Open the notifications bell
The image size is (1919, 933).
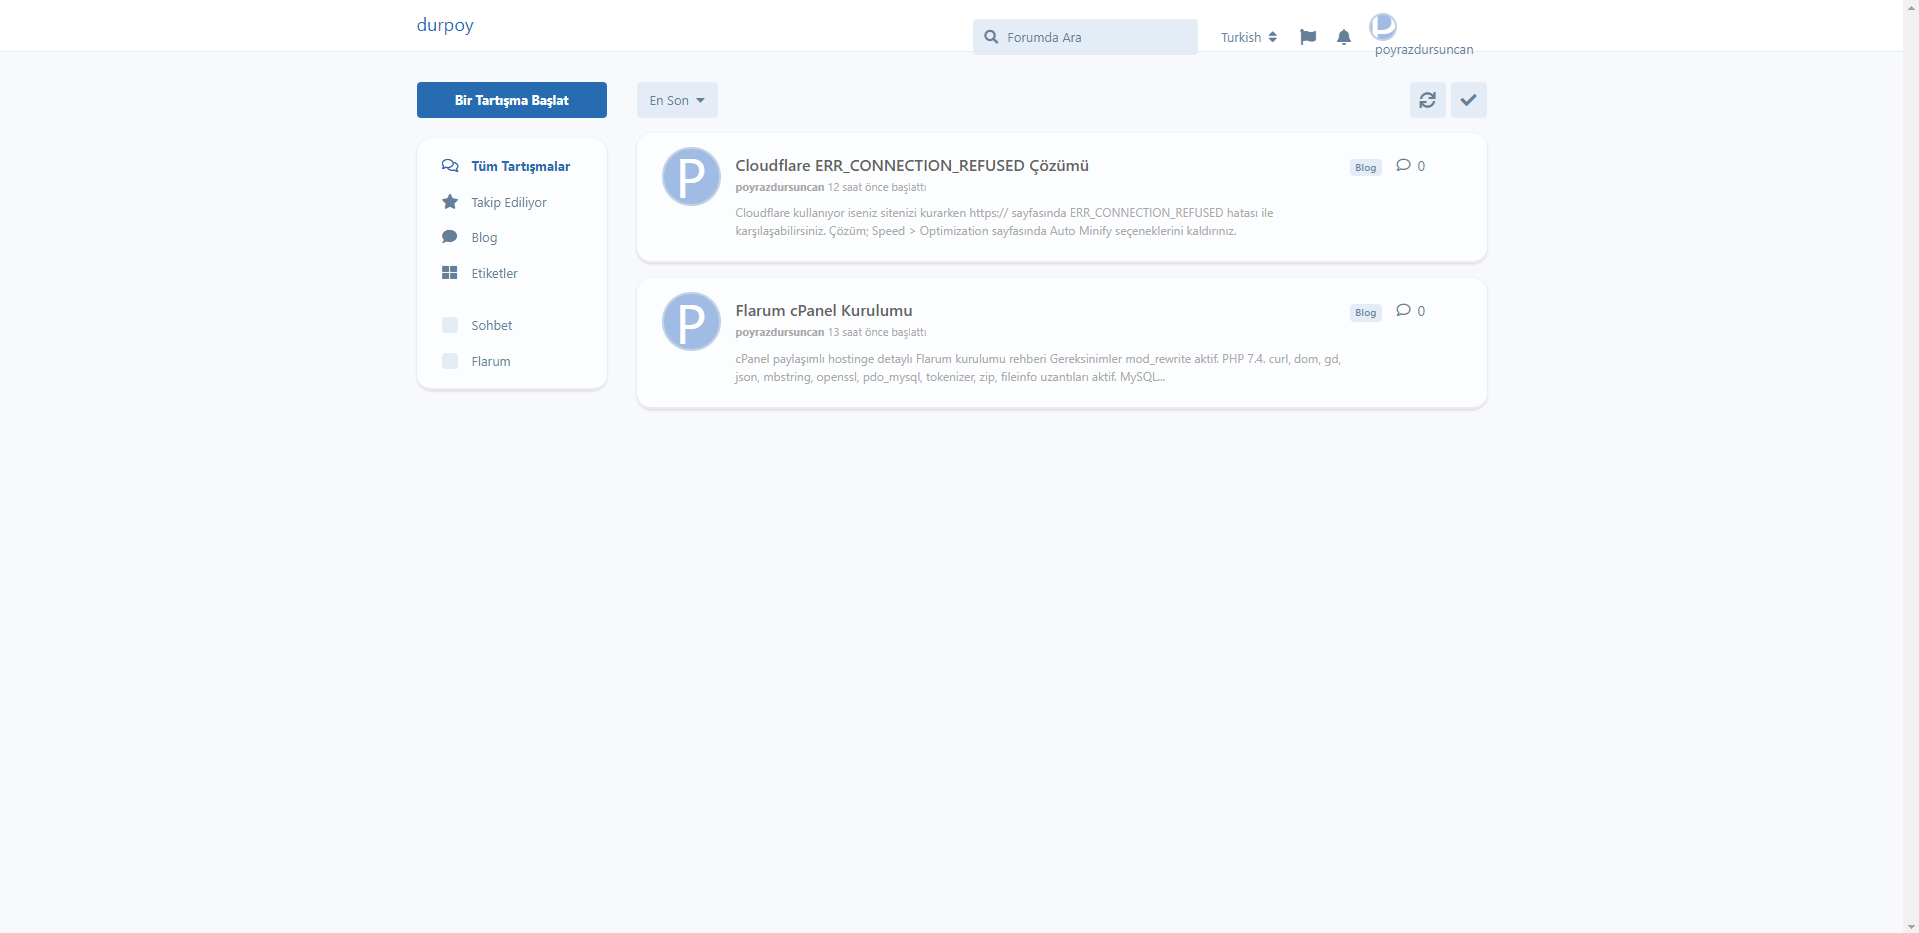1343,37
